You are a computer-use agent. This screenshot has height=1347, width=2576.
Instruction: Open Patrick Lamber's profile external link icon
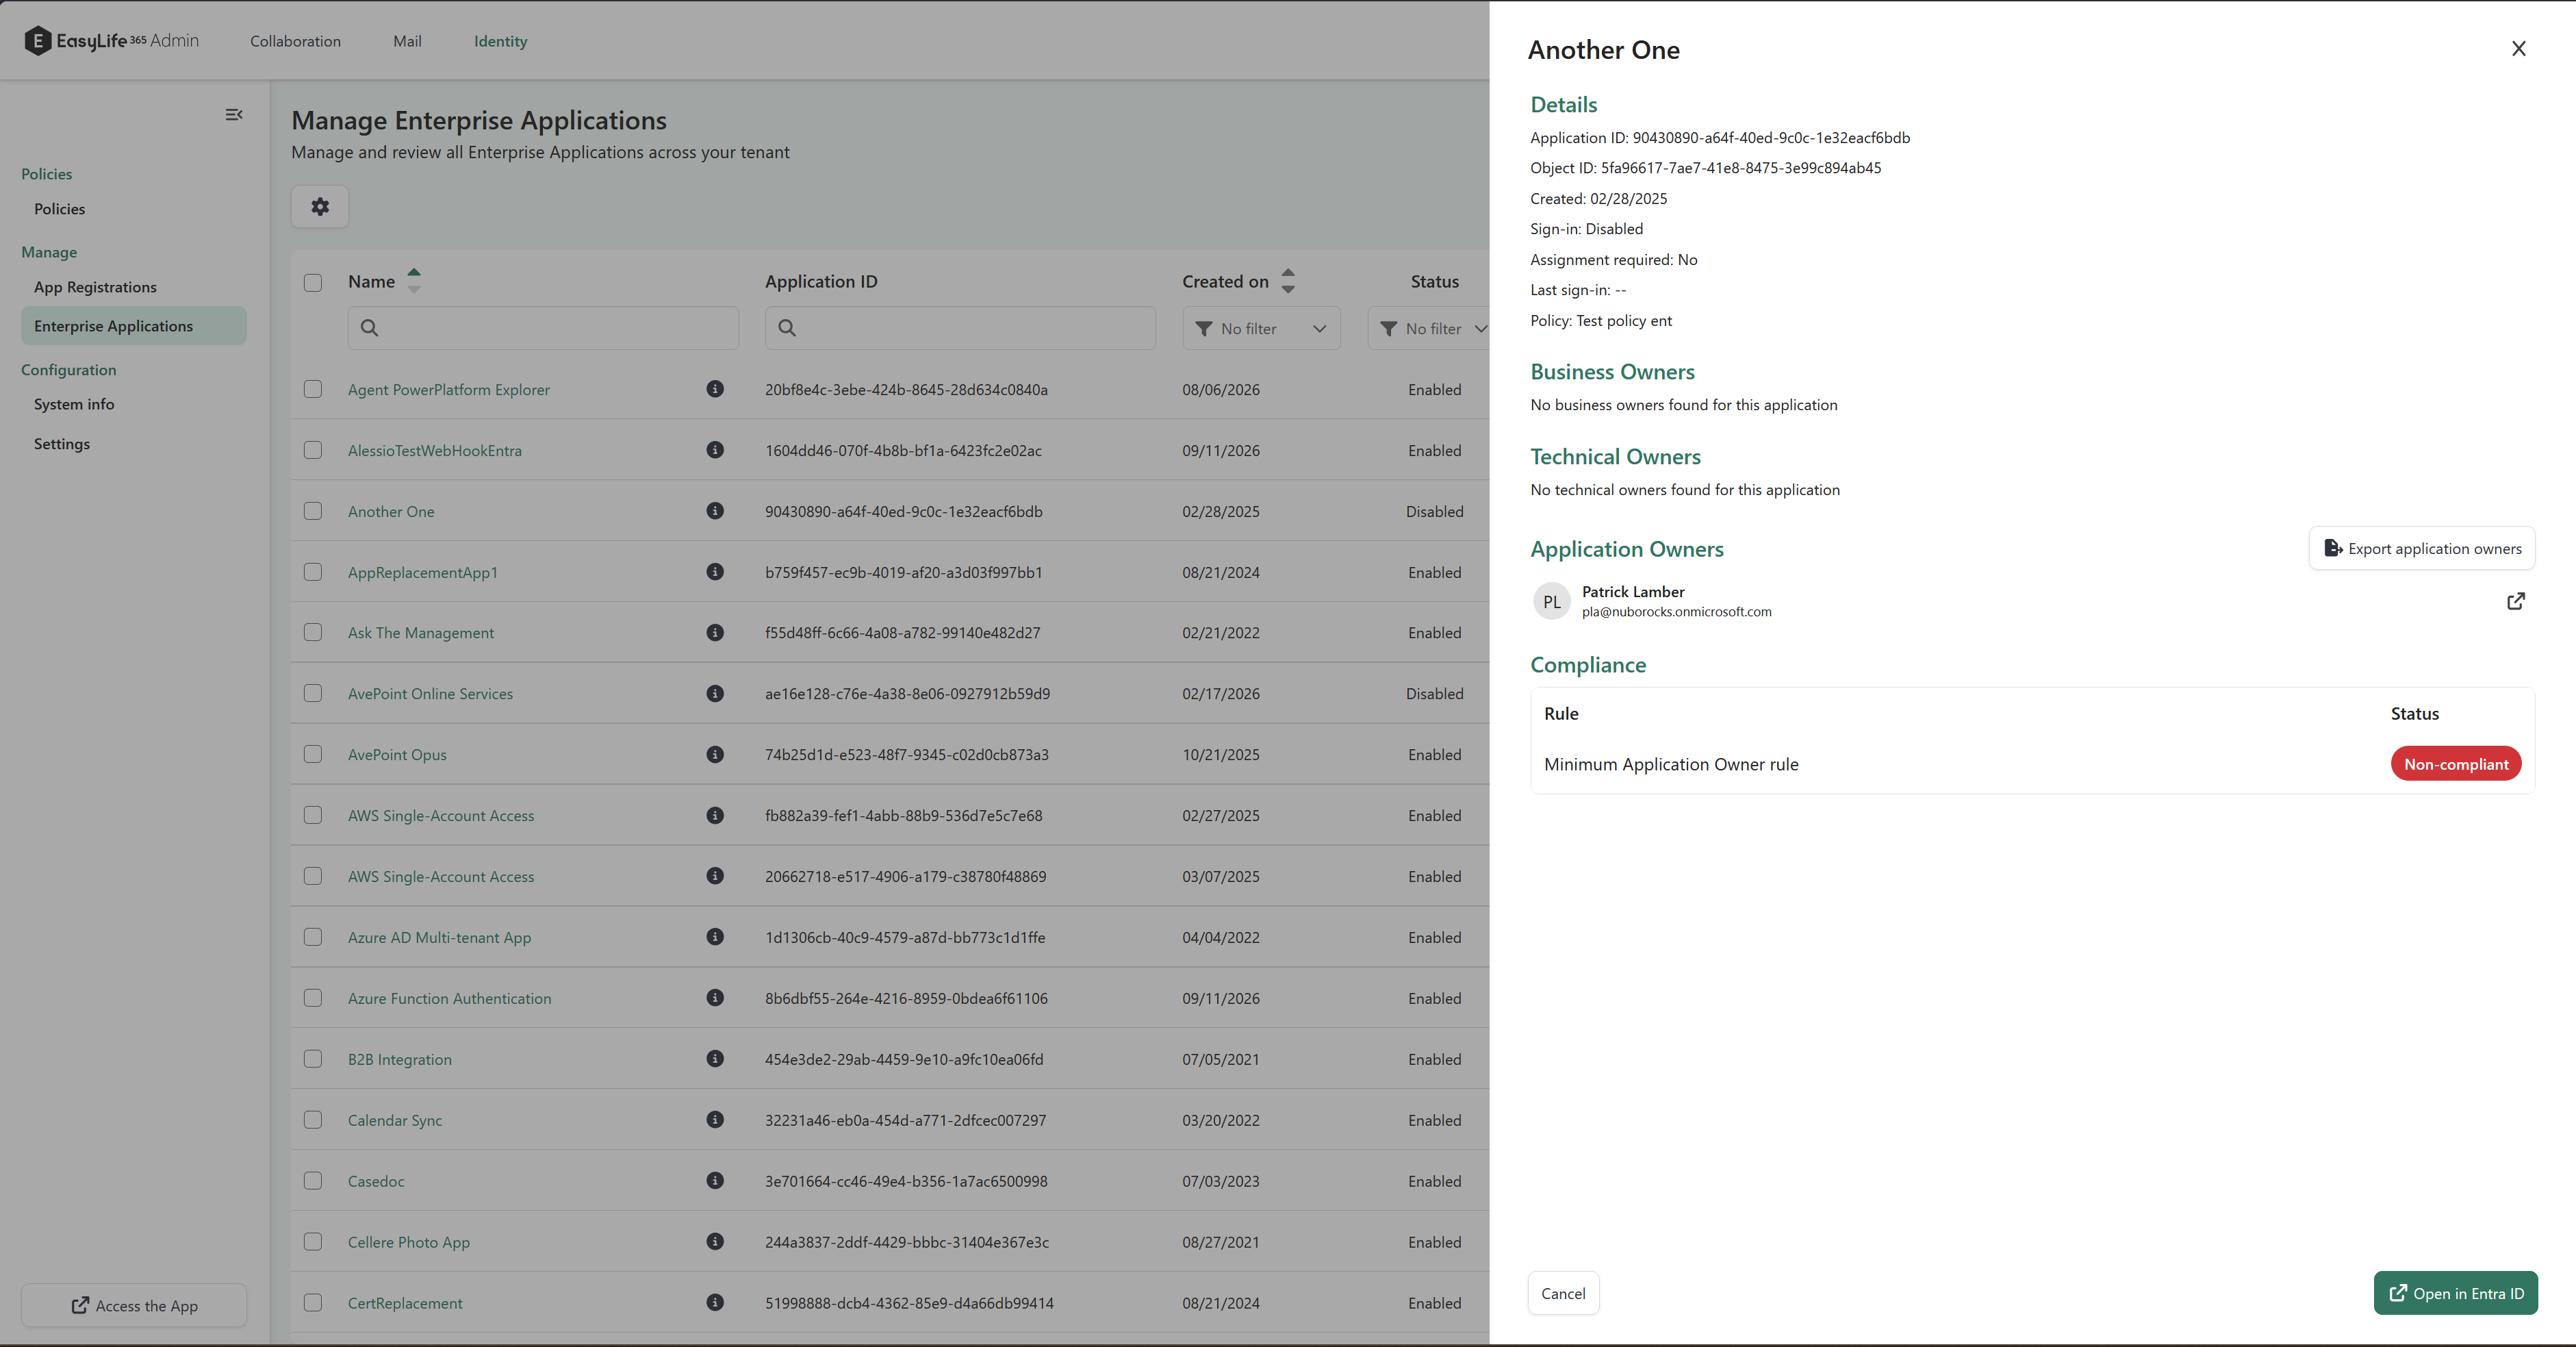[x=2516, y=601]
